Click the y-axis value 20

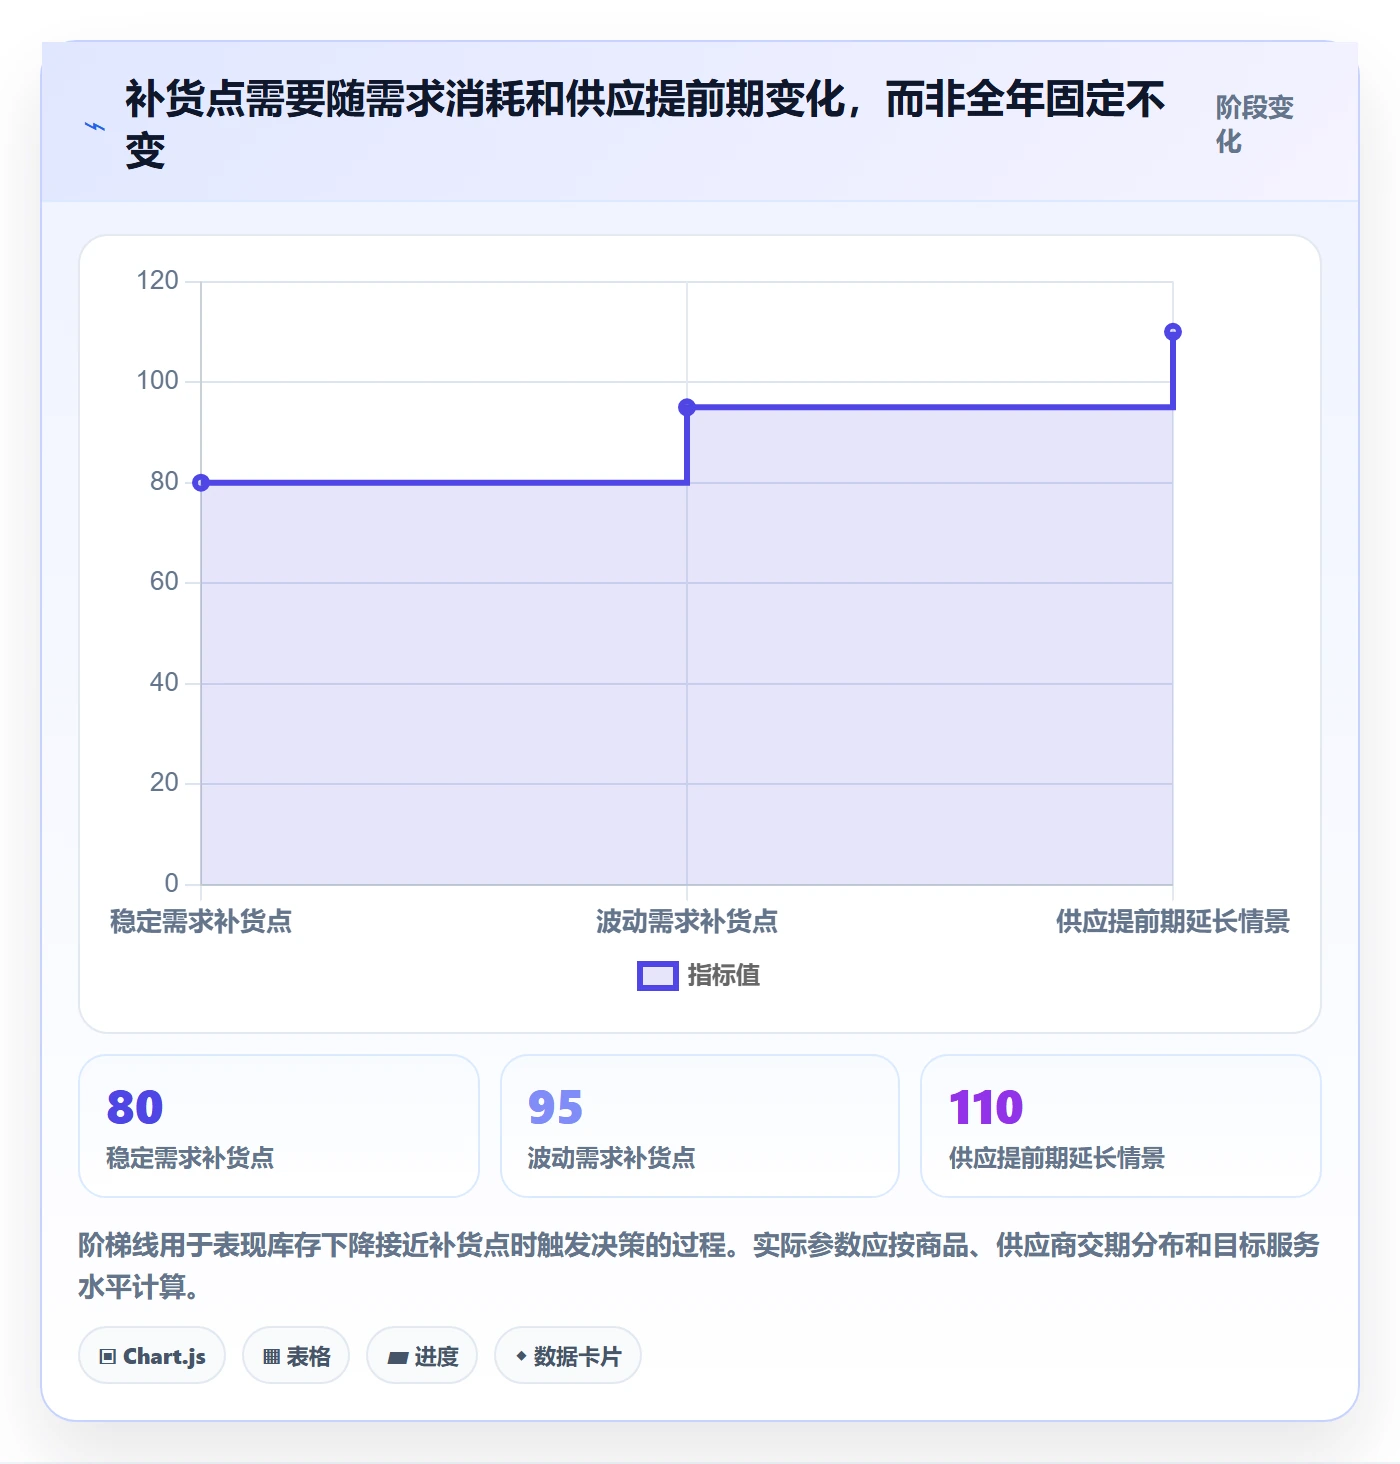click(x=164, y=783)
